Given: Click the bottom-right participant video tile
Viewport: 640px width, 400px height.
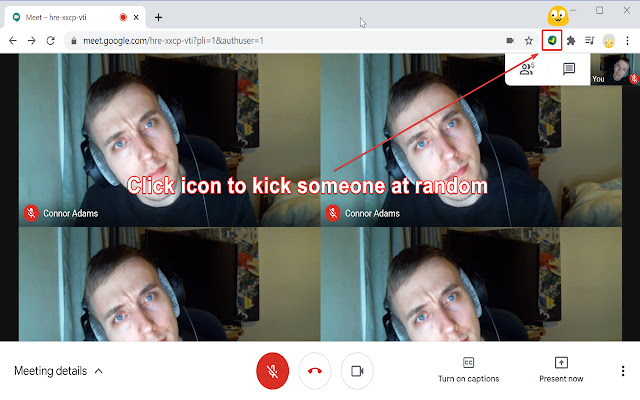Looking at the screenshot, I should click(x=471, y=284).
